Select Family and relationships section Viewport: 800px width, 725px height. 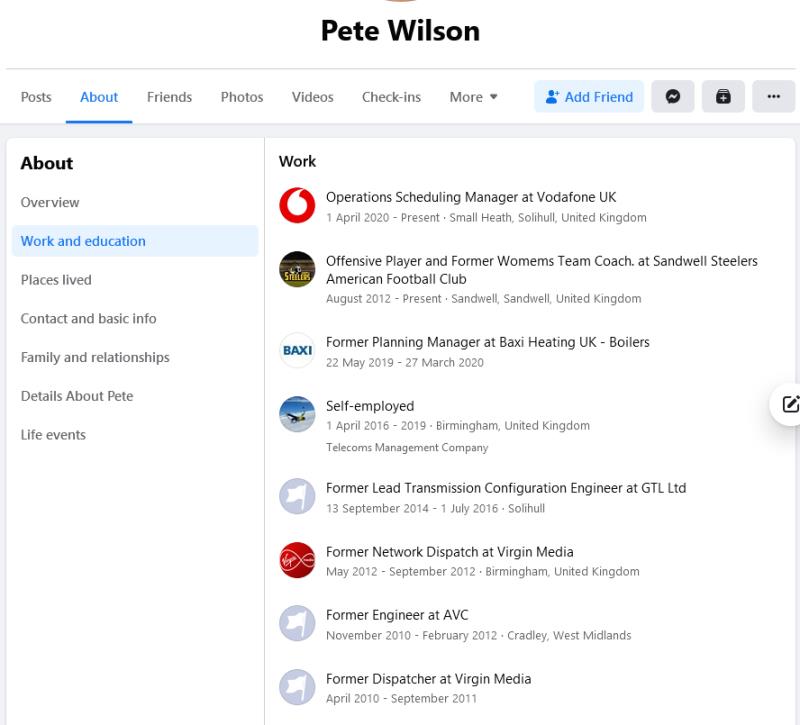point(95,357)
